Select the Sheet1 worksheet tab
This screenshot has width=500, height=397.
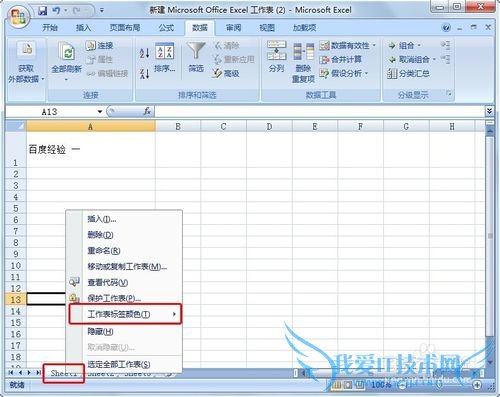[x=63, y=373]
